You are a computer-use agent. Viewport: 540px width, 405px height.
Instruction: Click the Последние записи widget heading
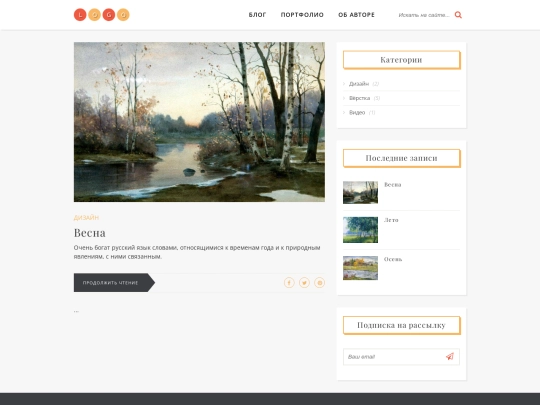[x=402, y=158]
